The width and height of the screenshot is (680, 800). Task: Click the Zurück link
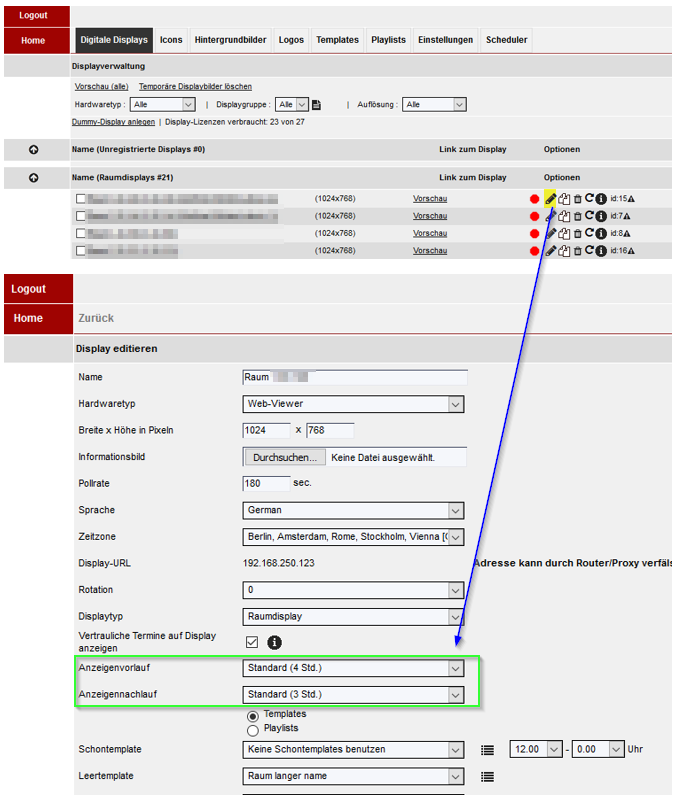coord(96,318)
